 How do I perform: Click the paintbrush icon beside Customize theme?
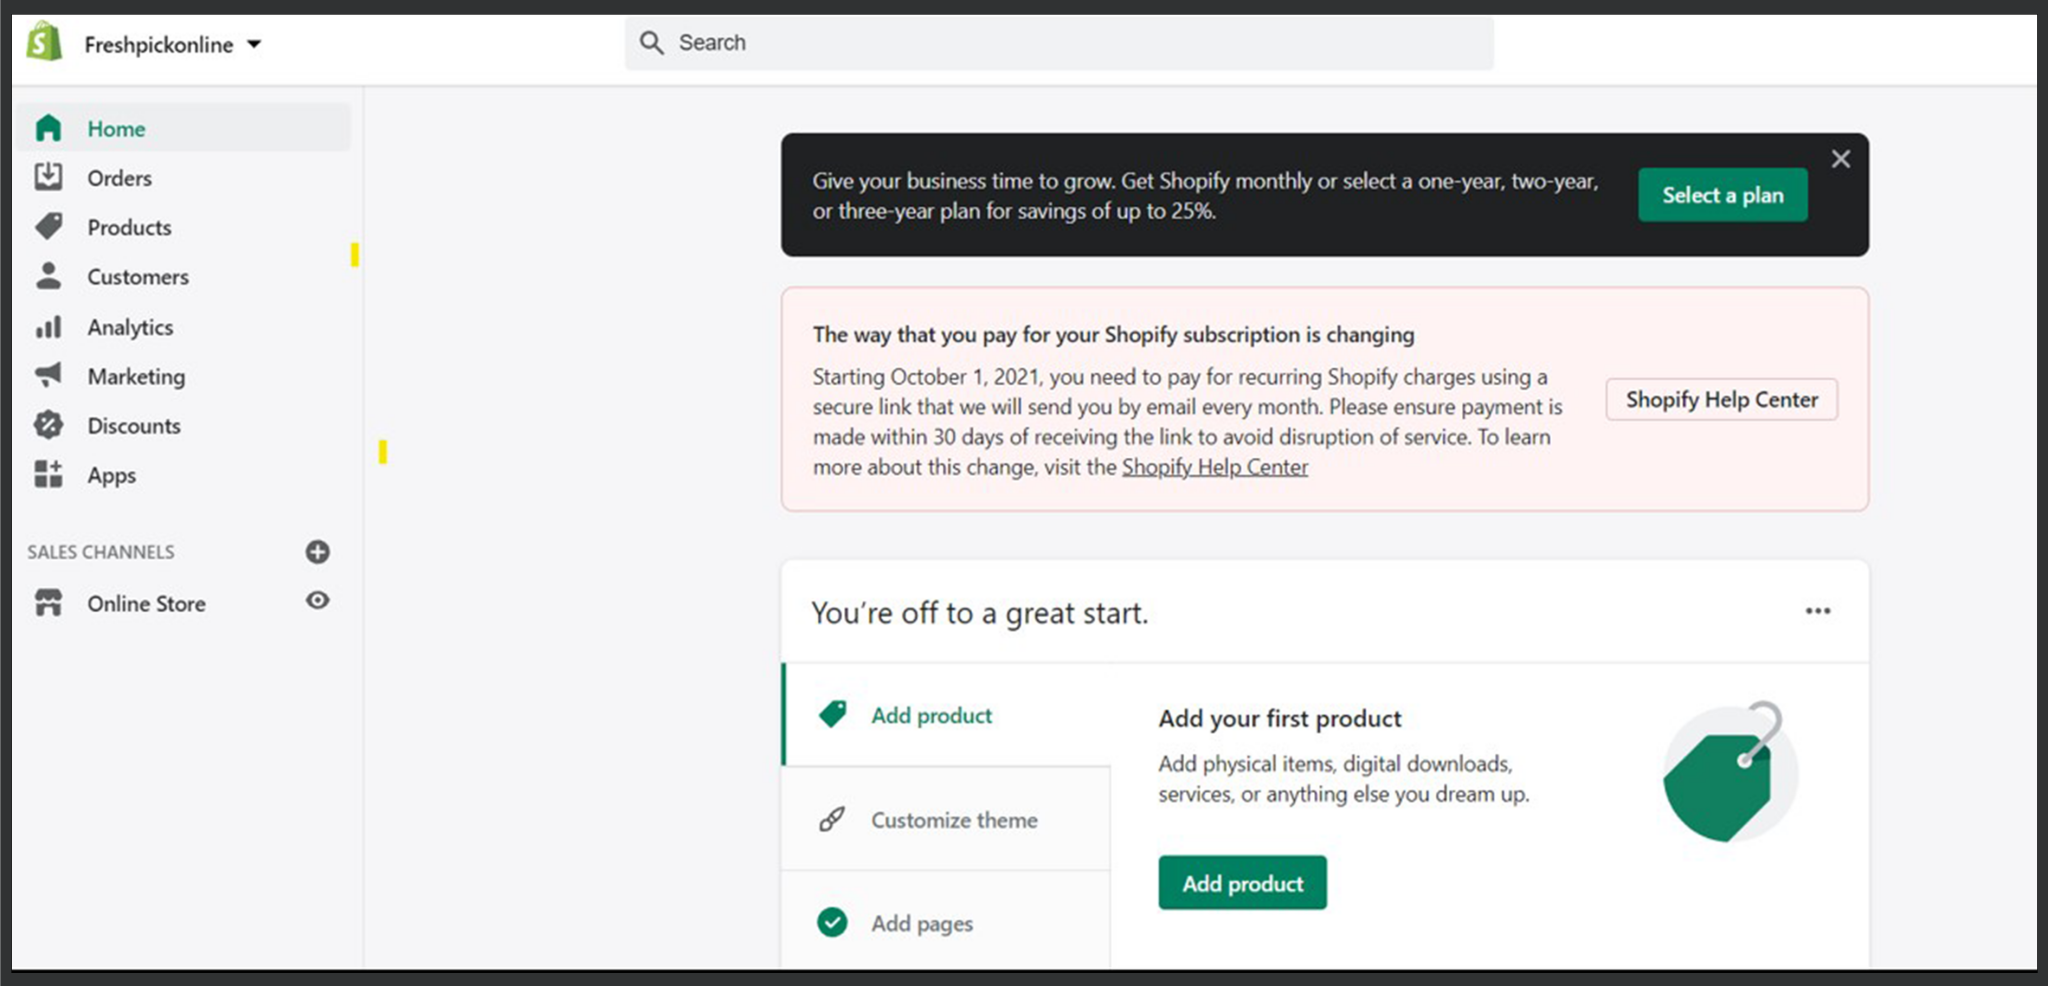click(832, 820)
